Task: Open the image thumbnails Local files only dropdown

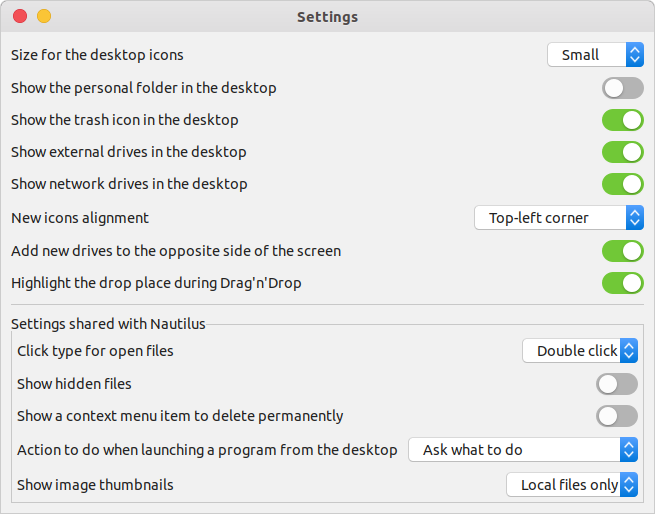Action: [572, 485]
